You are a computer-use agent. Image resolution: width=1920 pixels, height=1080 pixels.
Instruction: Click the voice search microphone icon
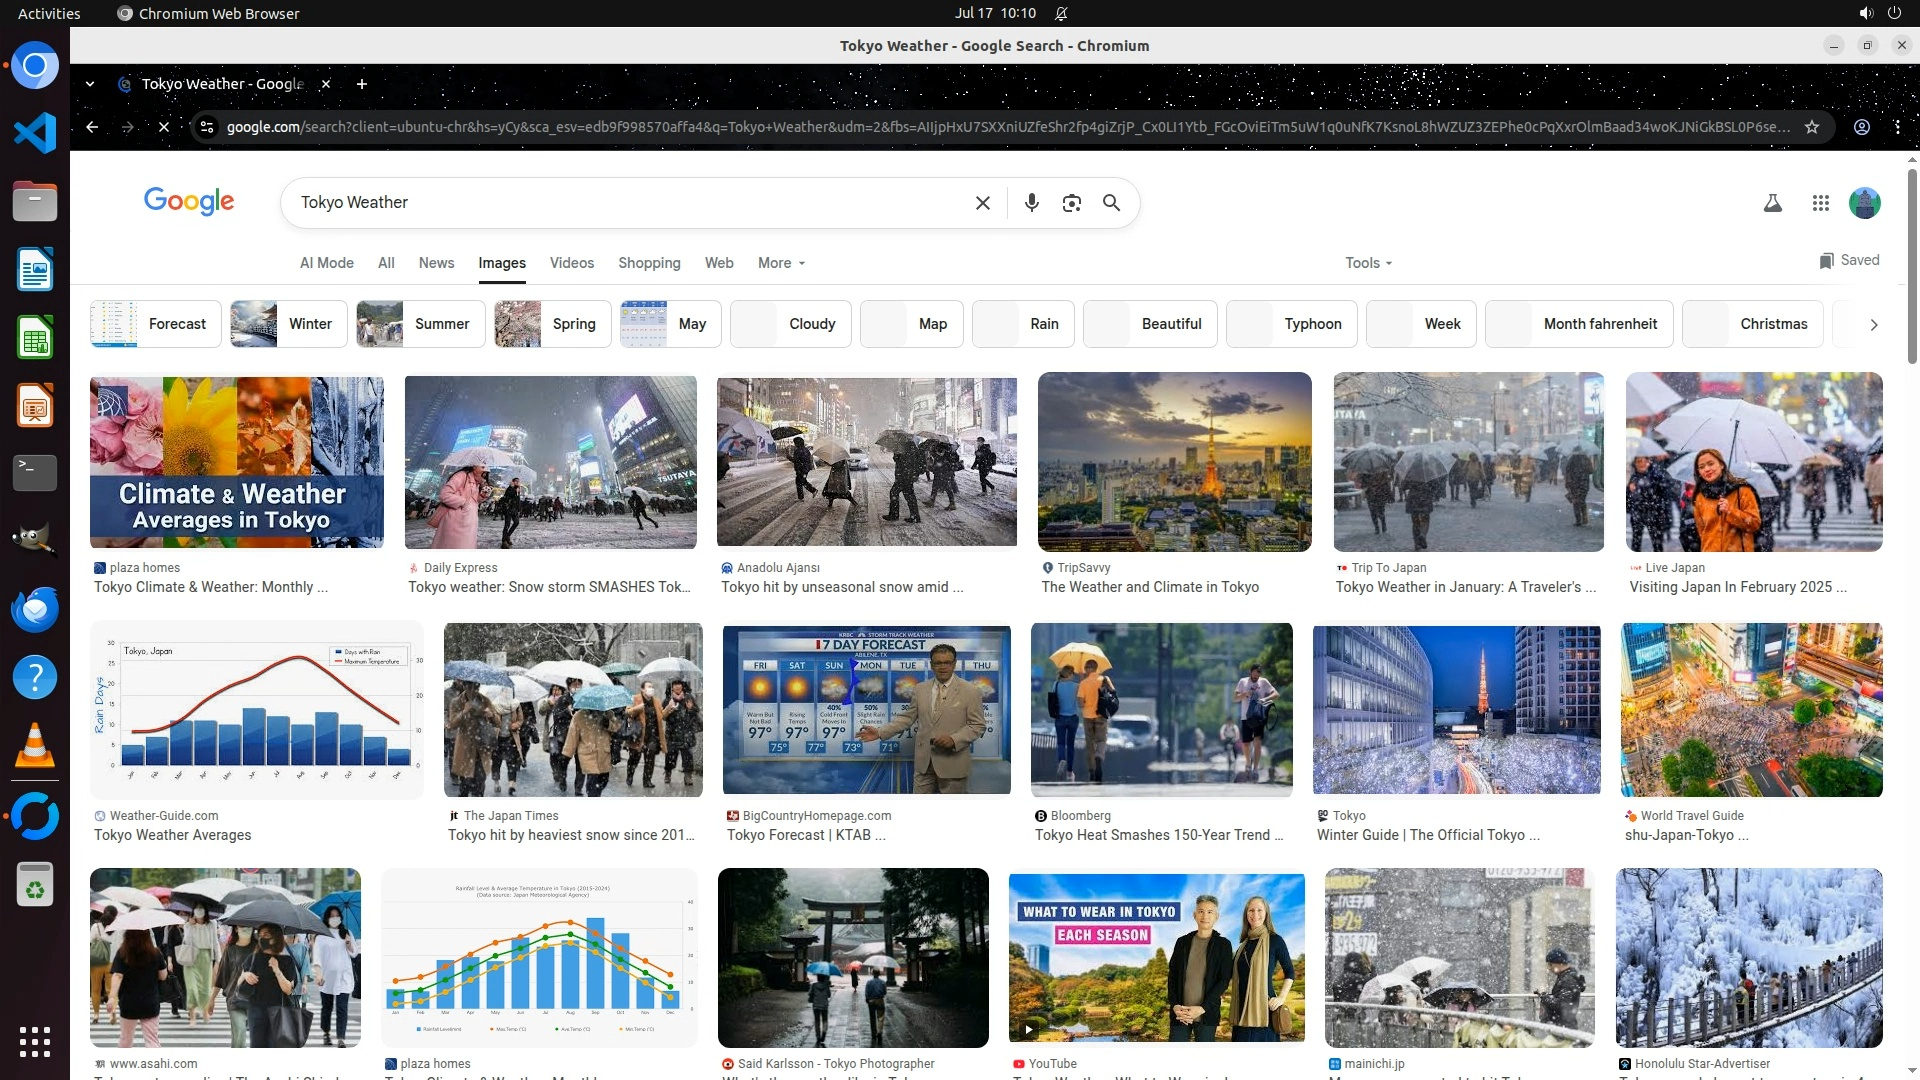point(1031,203)
